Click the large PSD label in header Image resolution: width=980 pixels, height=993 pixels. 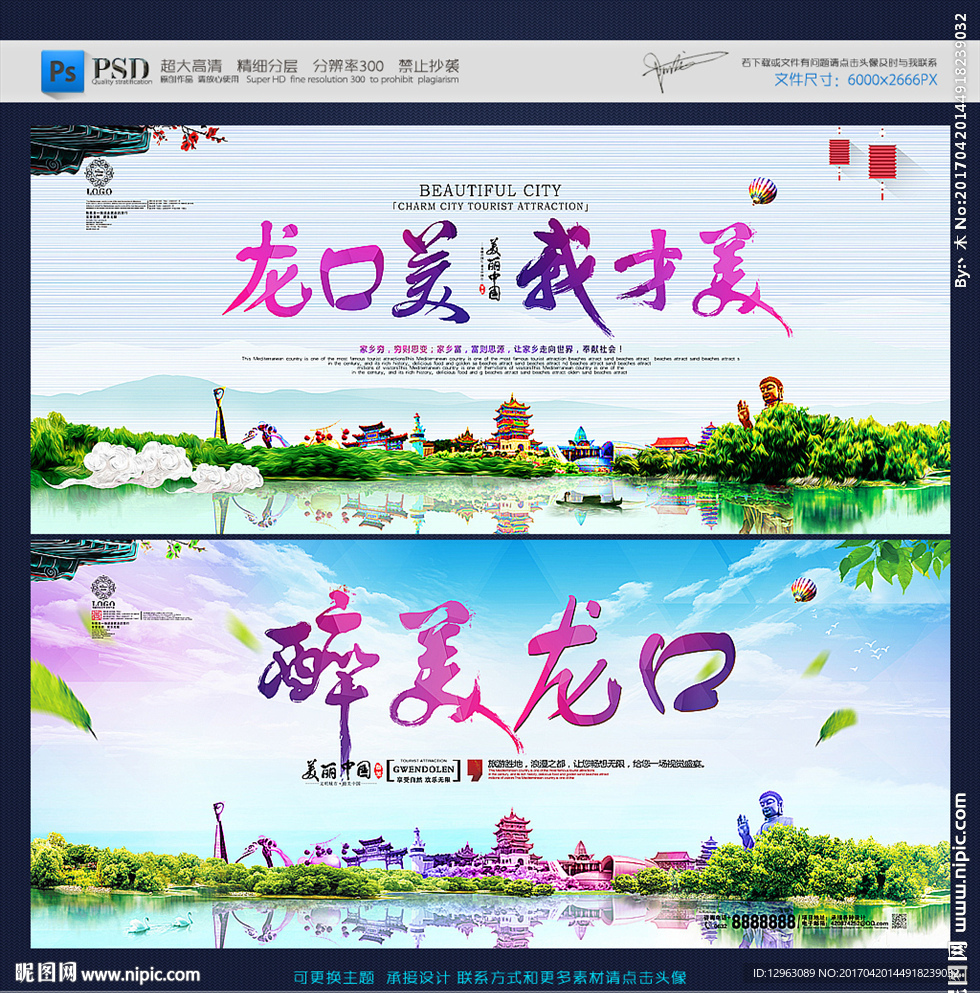[x=120, y=68]
